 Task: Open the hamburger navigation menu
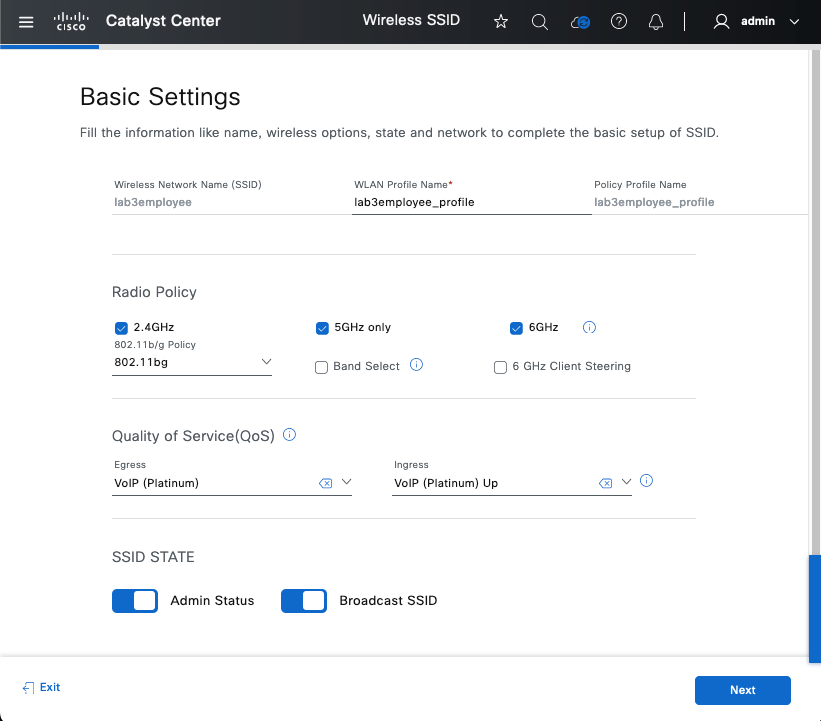click(26, 21)
